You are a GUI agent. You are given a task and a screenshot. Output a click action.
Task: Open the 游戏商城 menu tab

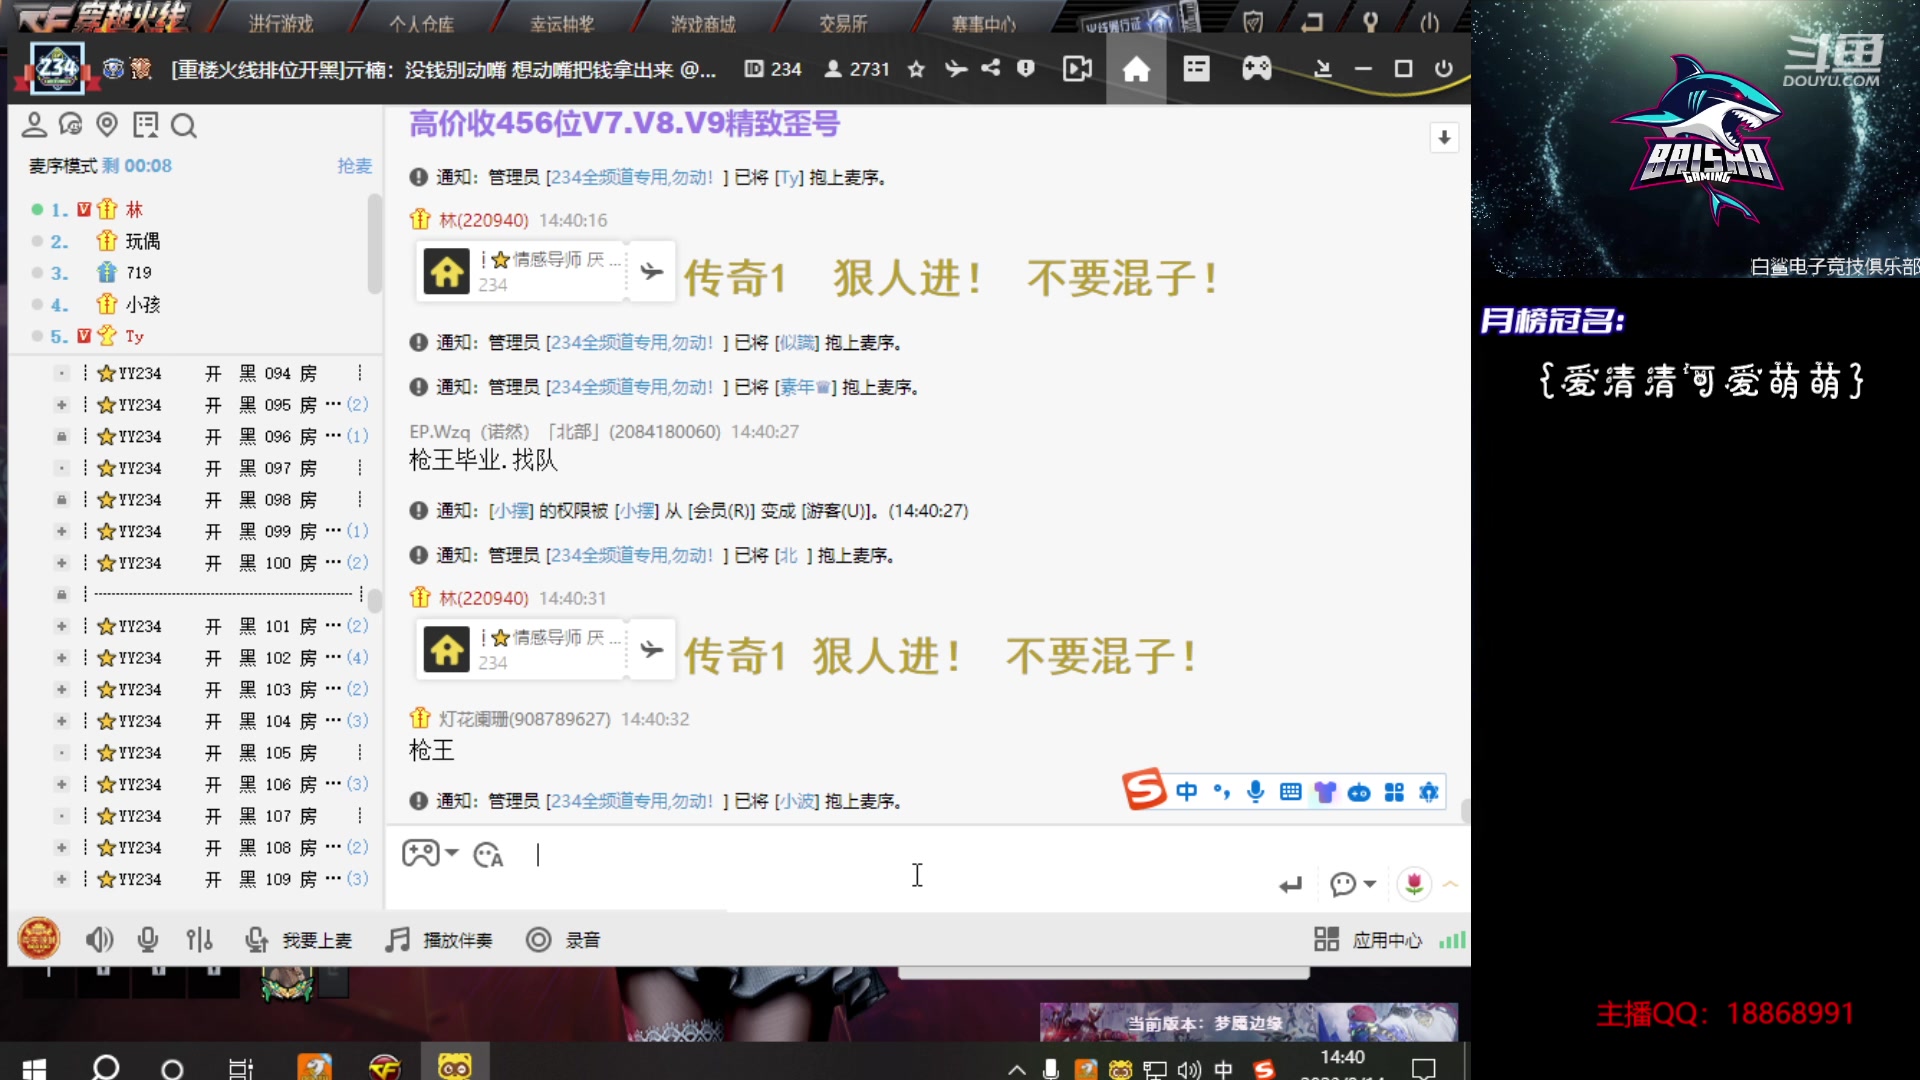703,23
